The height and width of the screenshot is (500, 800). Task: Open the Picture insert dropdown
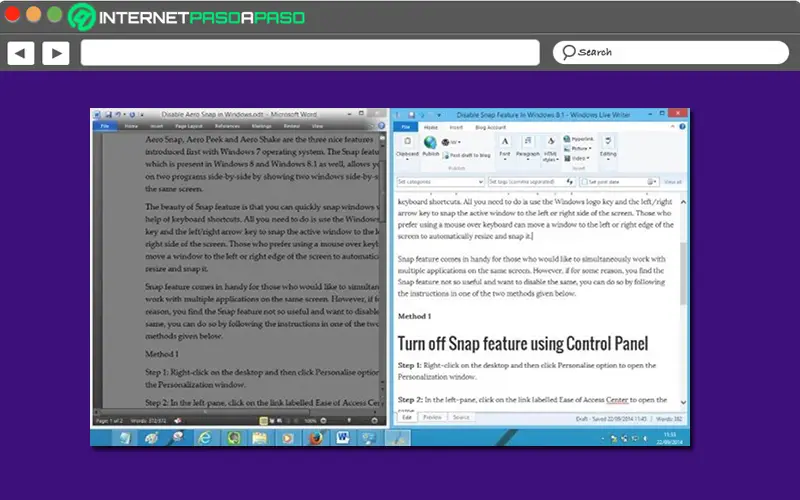[x=578, y=148]
